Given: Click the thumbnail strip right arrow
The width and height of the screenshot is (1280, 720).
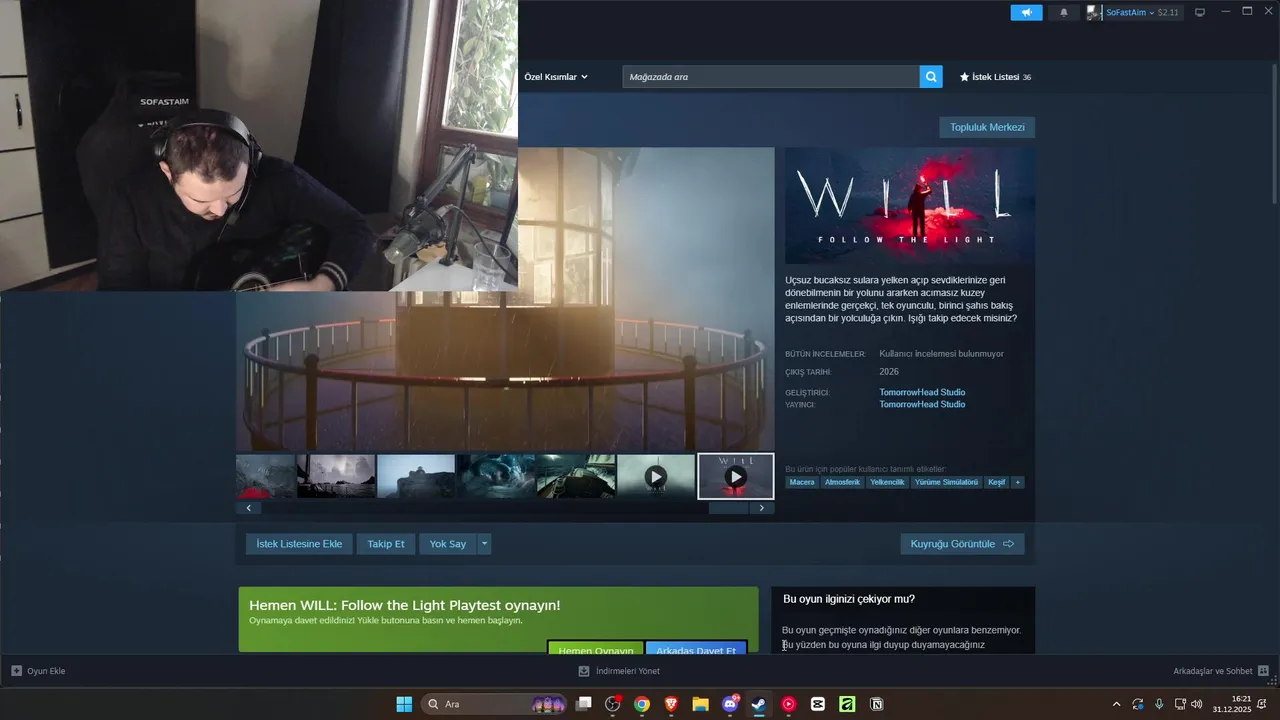Looking at the screenshot, I should click(x=762, y=508).
